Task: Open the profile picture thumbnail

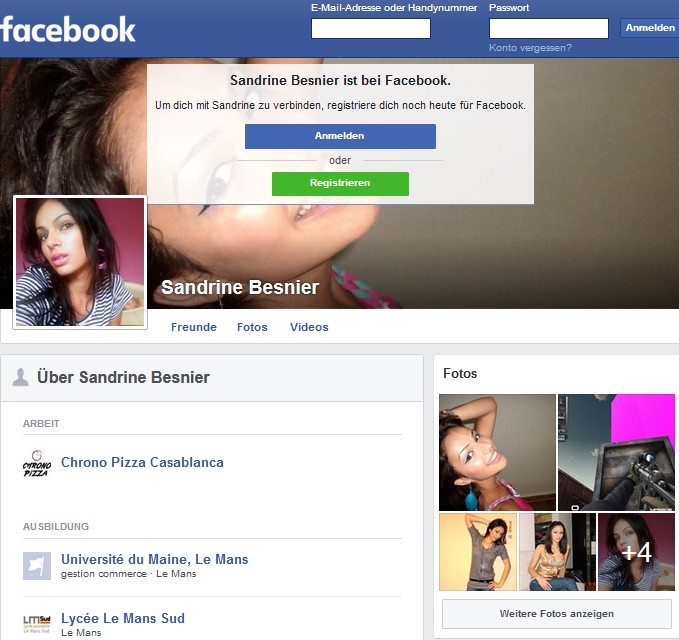Action: [x=80, y=262]
